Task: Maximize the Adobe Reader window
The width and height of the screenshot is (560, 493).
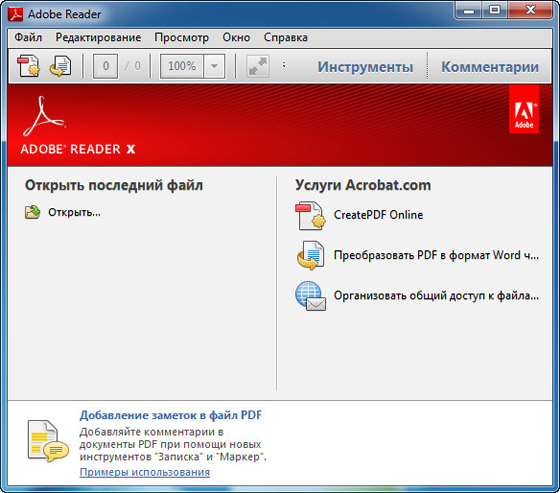Action: [494, 10]
